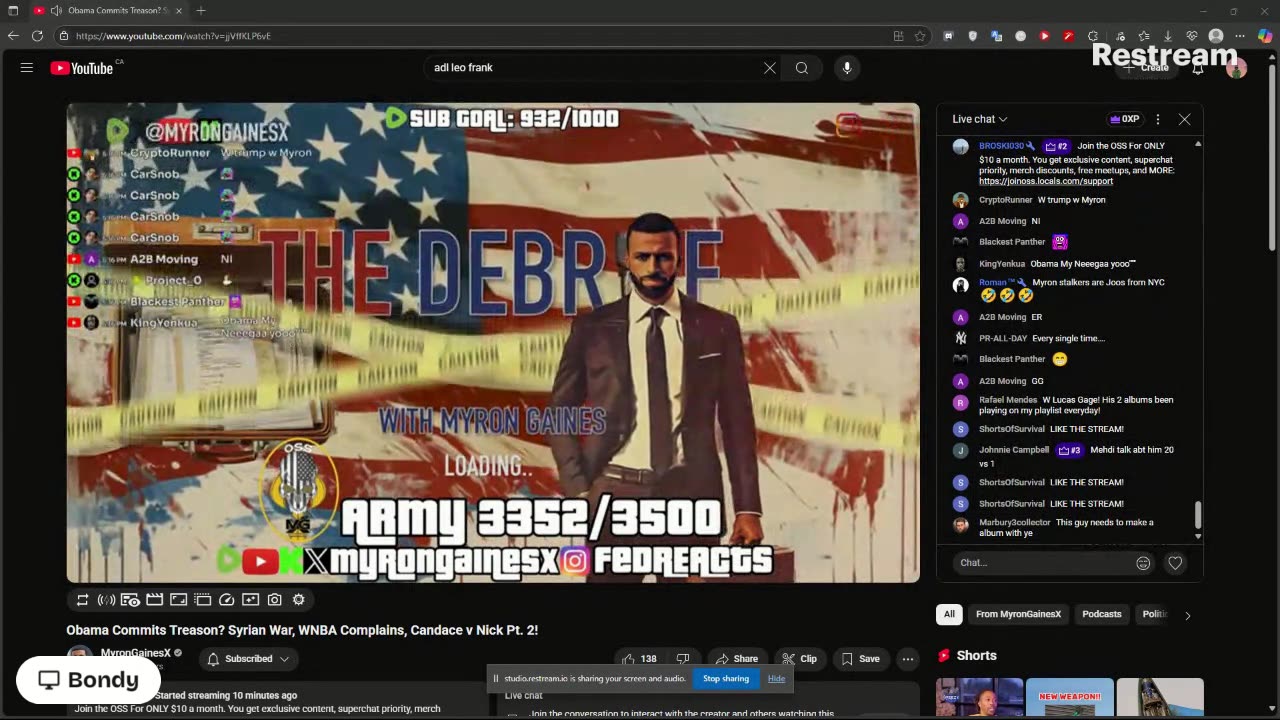
Task: Click the browser back arrow
Action: pos(13,36)
